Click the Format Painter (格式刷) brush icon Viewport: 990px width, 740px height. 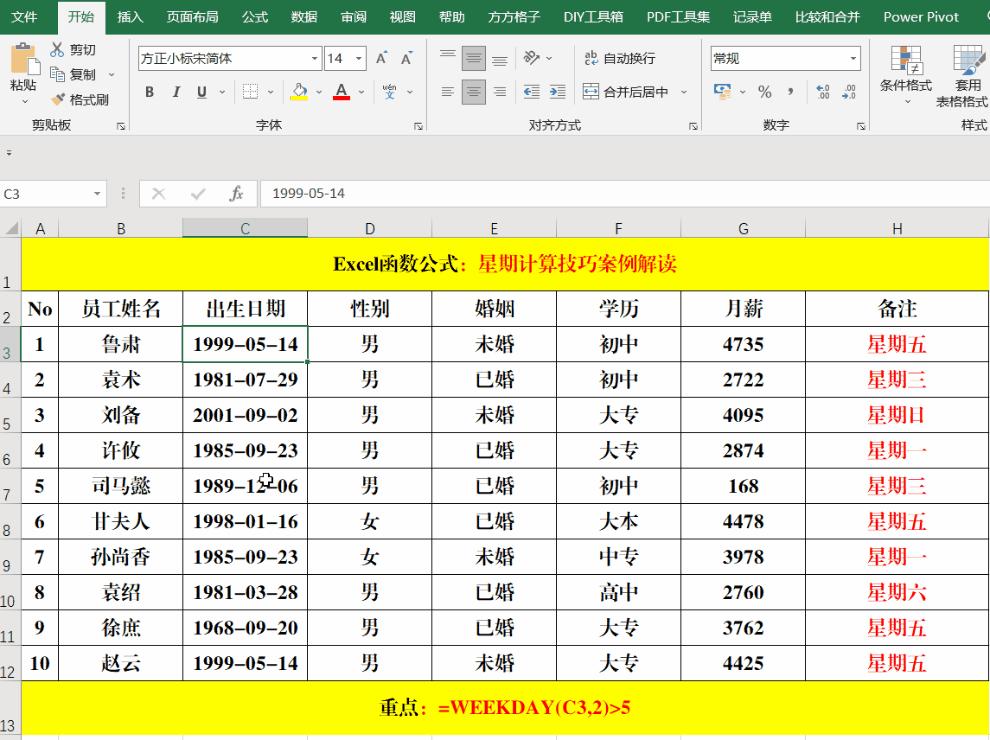click(x=58, y=99)
